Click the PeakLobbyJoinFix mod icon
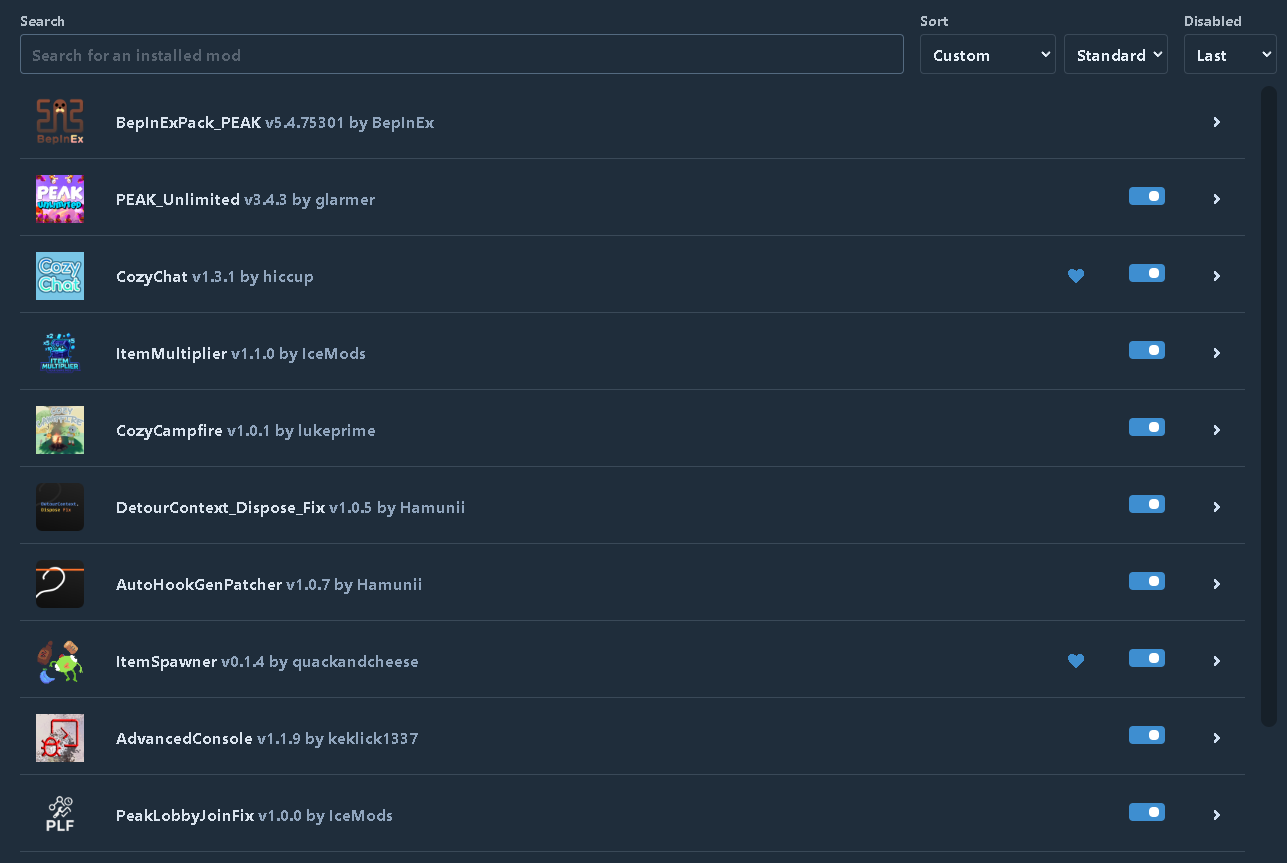 pyautogui.click(x=60, y=815)
